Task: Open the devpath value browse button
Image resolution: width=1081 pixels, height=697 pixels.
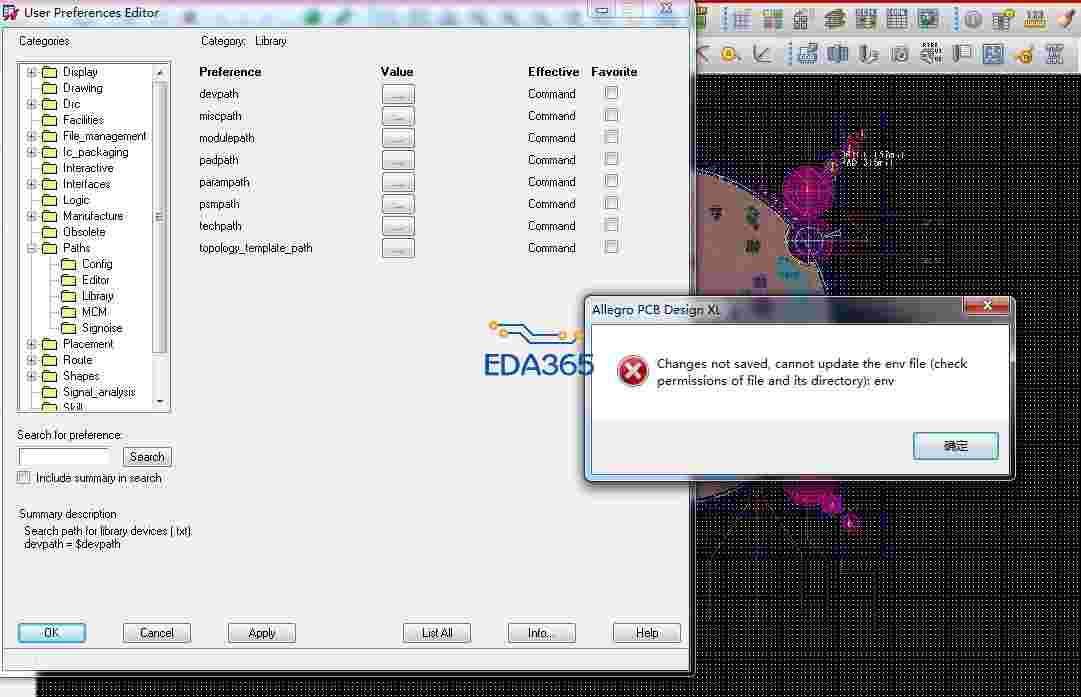Action: (398, 94)
